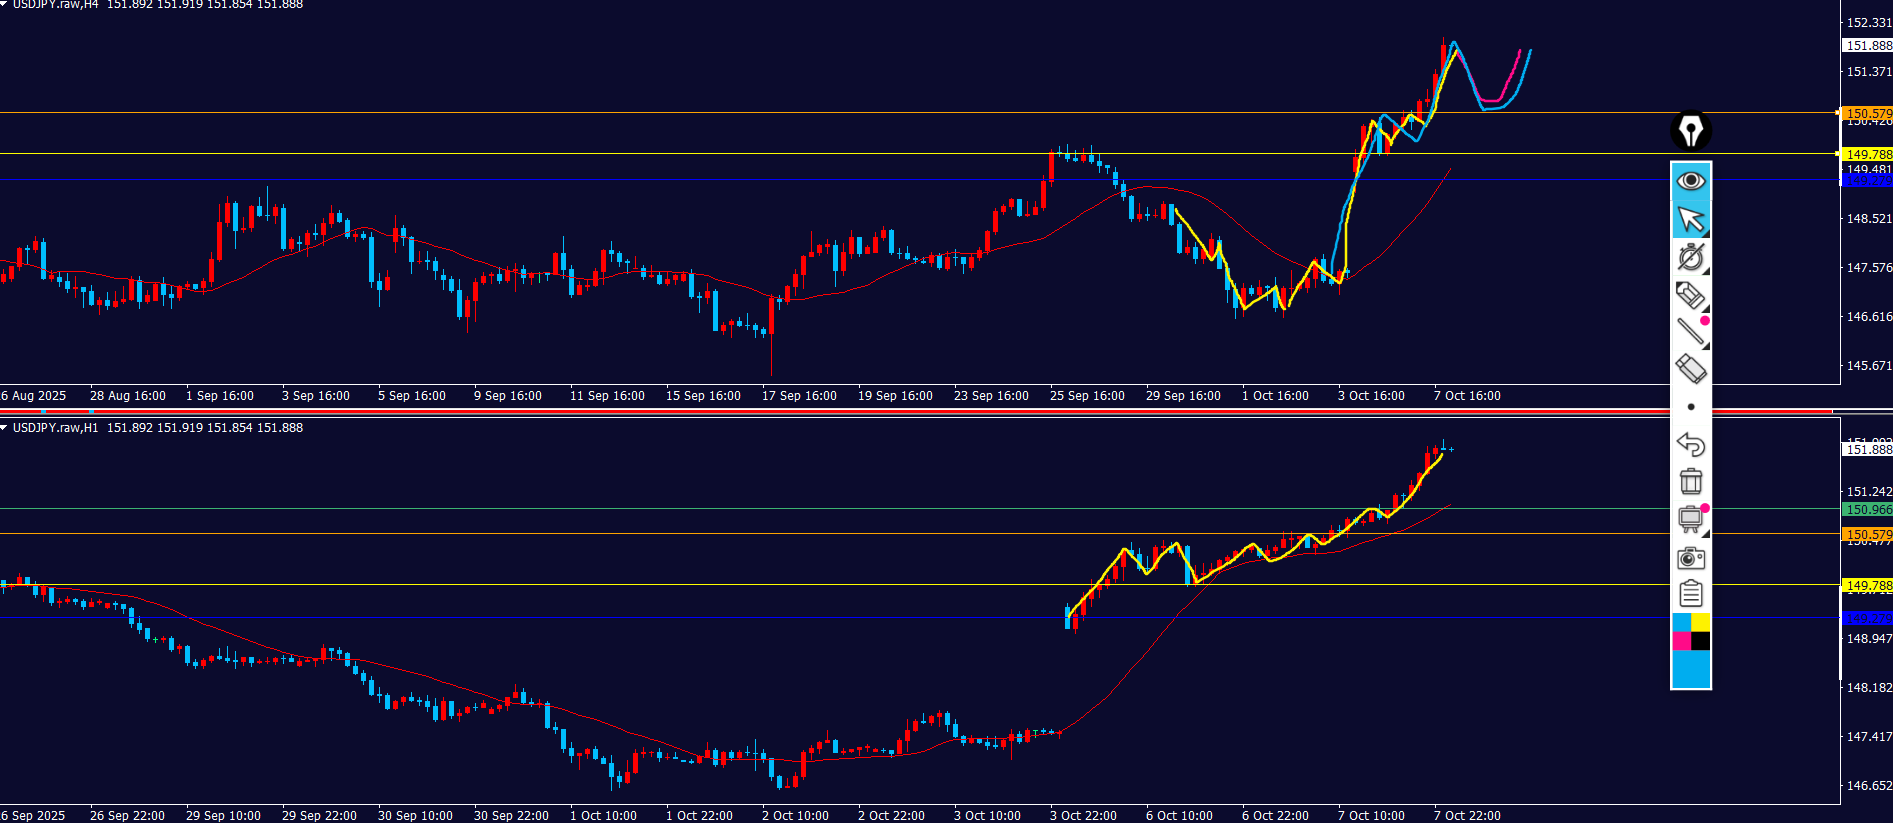Viewport: 1893px width, 823px height.
Task: Click the fountain pen nib icon
Action: pyautogui.click(x=1690, y=130)
